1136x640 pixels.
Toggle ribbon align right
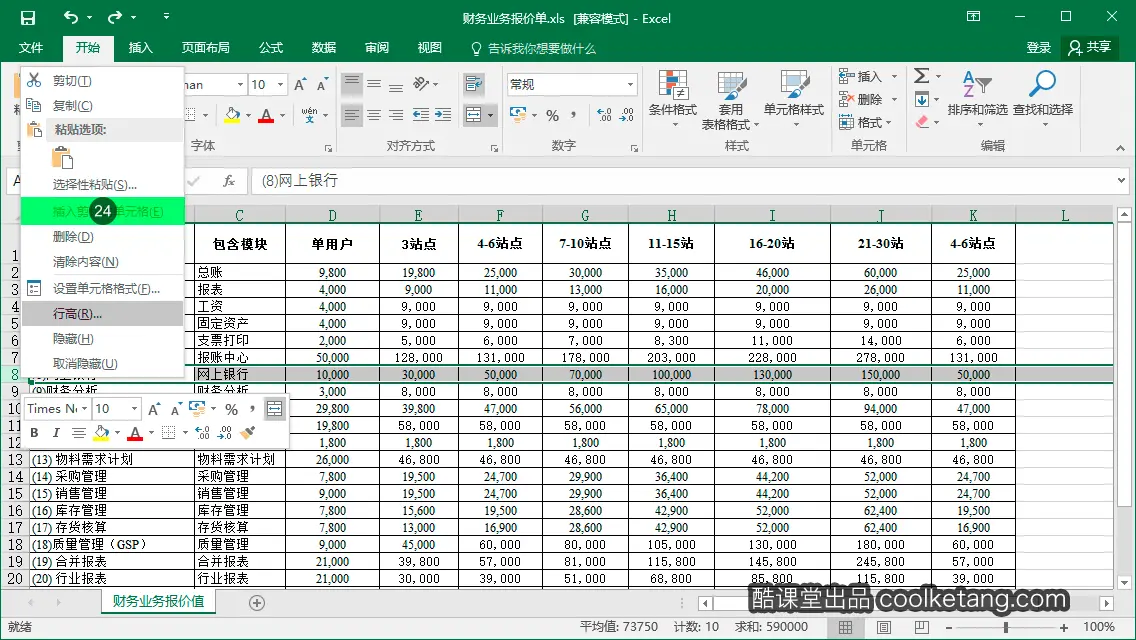coord(396,115)
